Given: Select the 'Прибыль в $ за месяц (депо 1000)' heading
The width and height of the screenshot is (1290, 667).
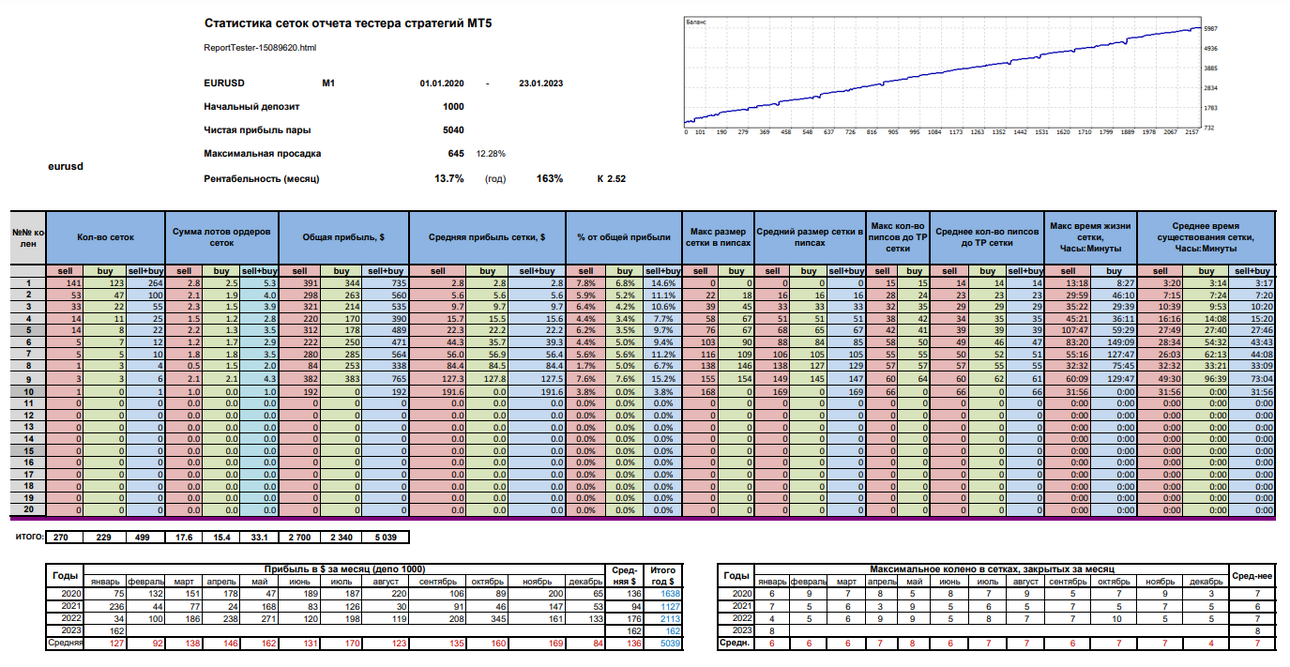Looking at the screenshot, I should 343,568.
